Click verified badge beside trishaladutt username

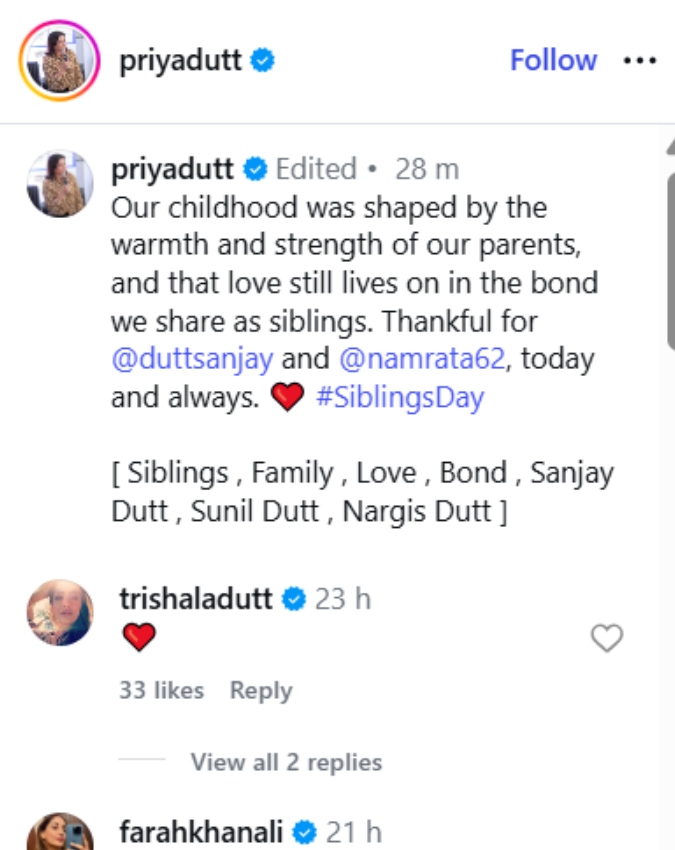pyautogui.click(x=293, y=599)
